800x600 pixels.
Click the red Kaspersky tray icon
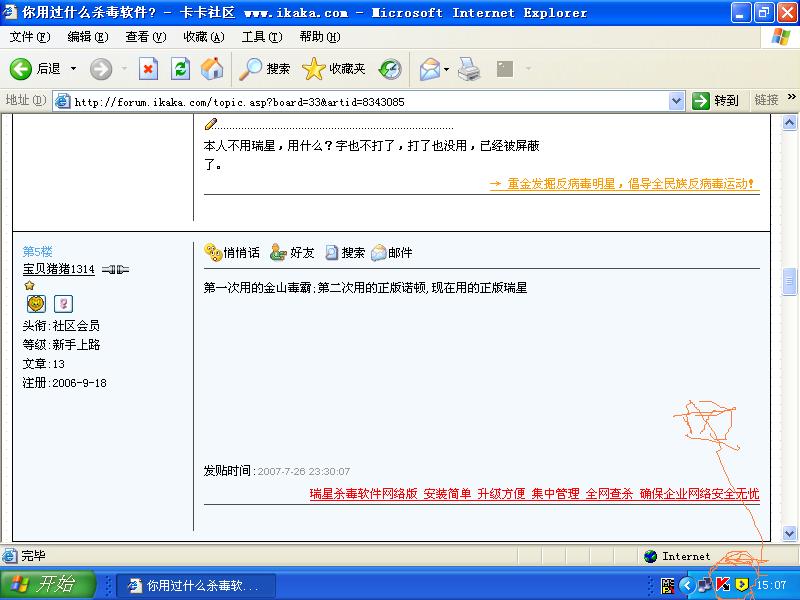click(723, 585)
